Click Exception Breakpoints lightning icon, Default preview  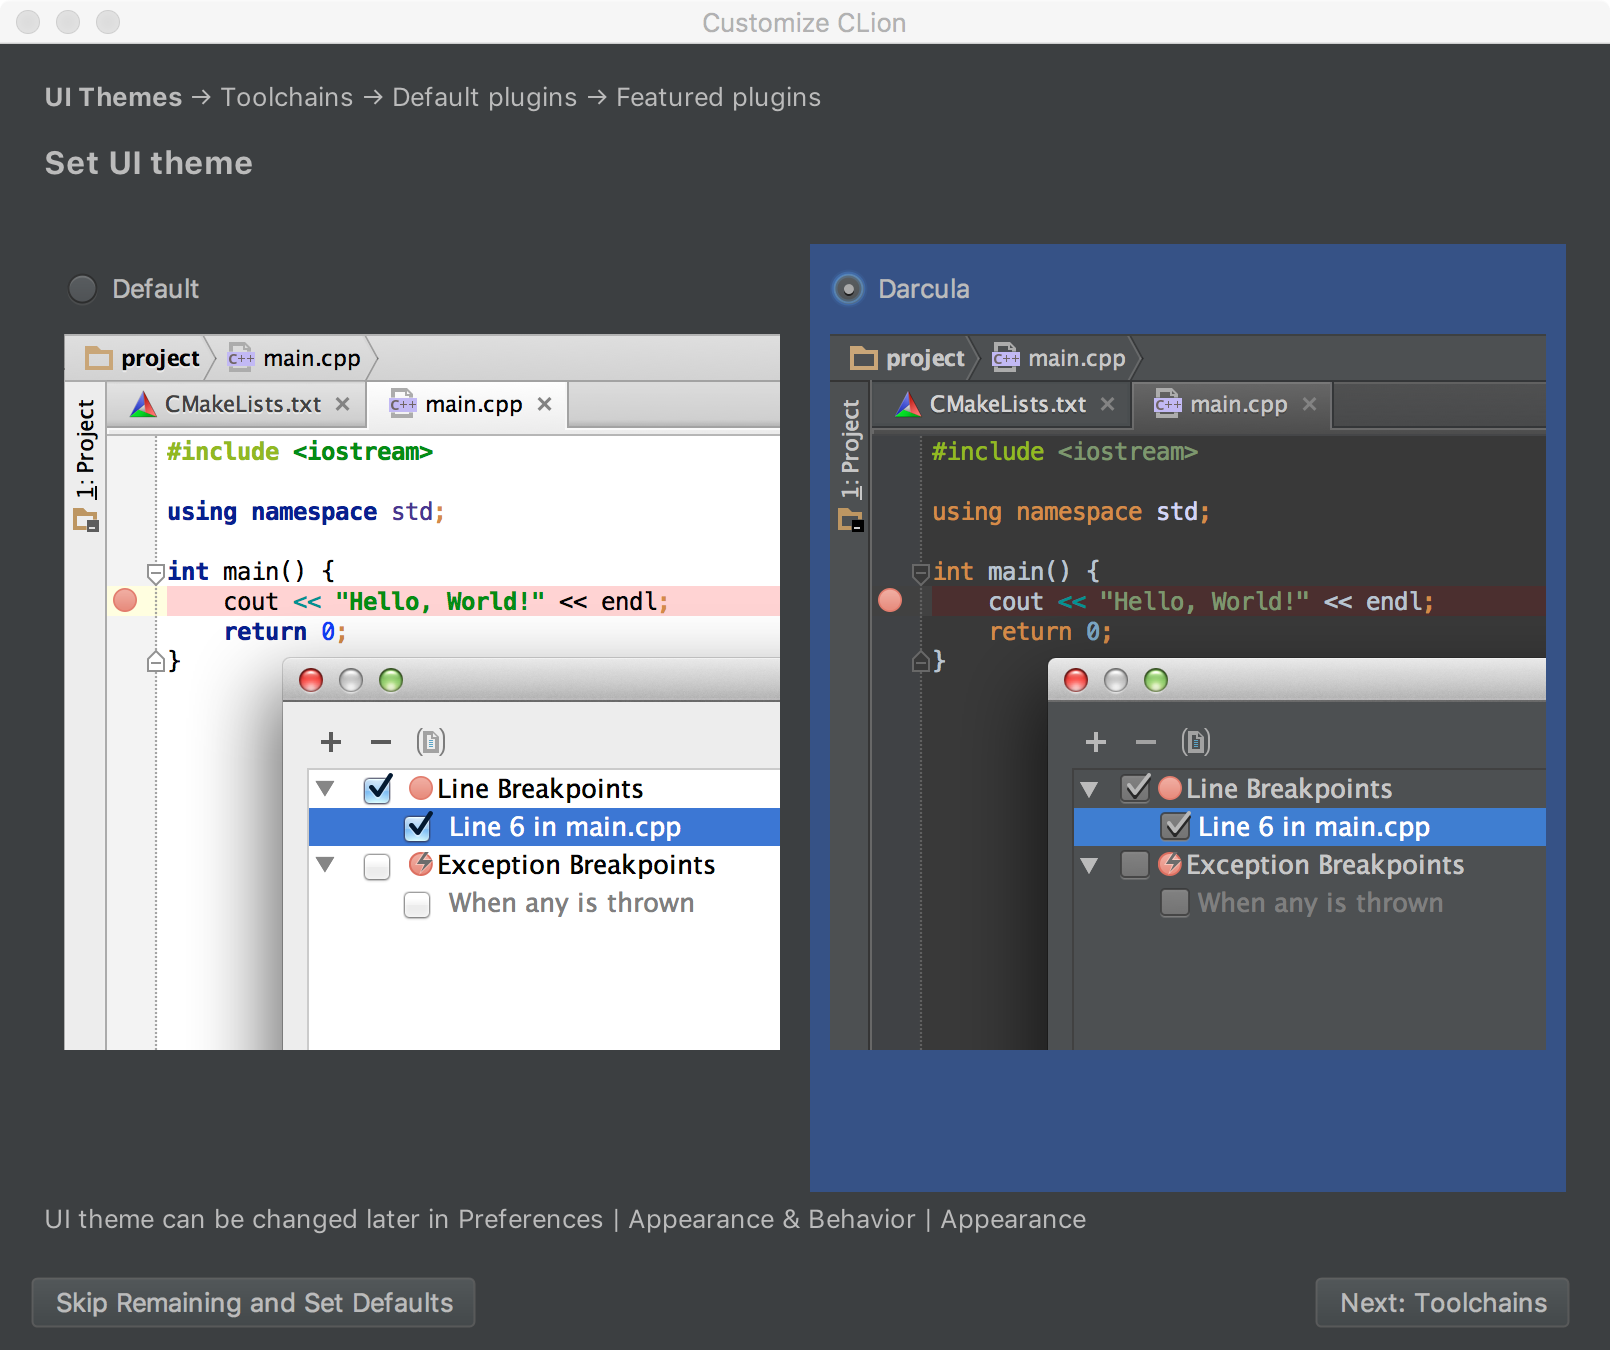click(421, 864)
